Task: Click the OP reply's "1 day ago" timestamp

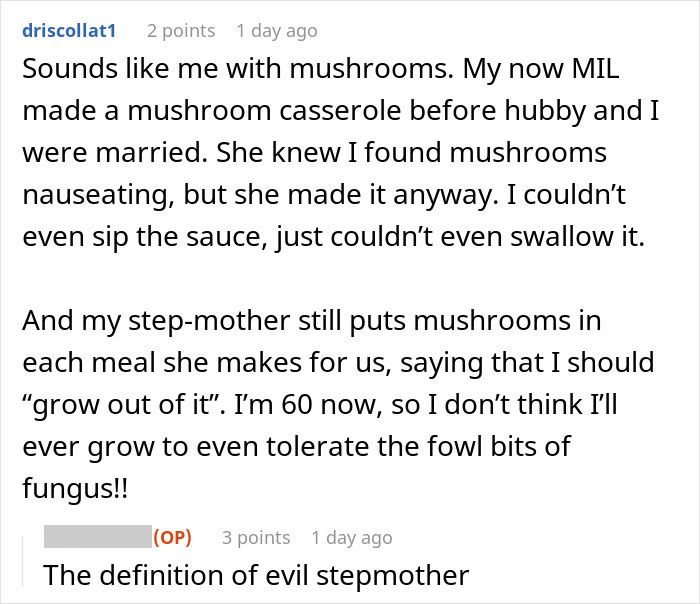Action: pos(352,538)
